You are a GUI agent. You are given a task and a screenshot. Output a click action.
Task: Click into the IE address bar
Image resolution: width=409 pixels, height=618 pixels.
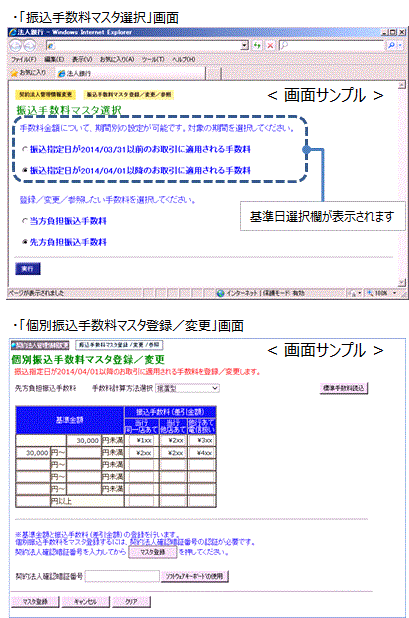(144, 46)
